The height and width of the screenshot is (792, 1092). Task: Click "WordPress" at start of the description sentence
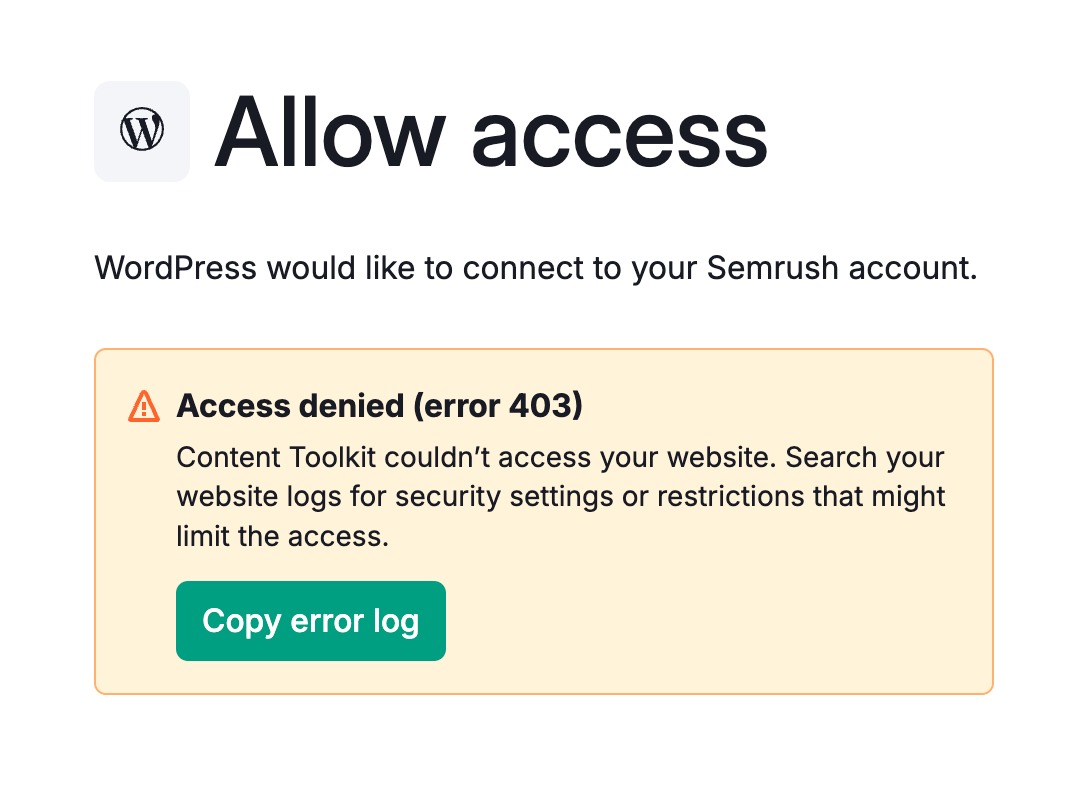pyautogui.click(x=175, y=268)
